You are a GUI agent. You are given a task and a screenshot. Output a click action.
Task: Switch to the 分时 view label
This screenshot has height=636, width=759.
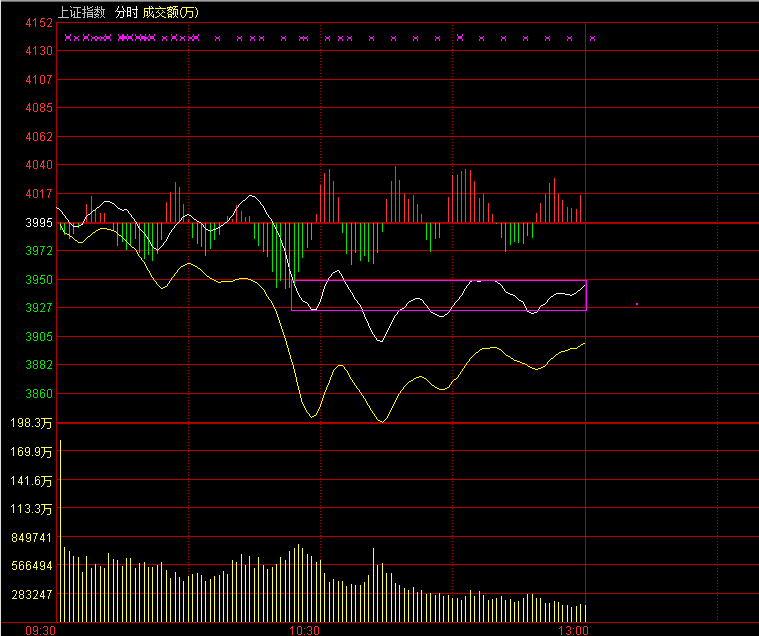pyautogui.click(x=125, y=11)
